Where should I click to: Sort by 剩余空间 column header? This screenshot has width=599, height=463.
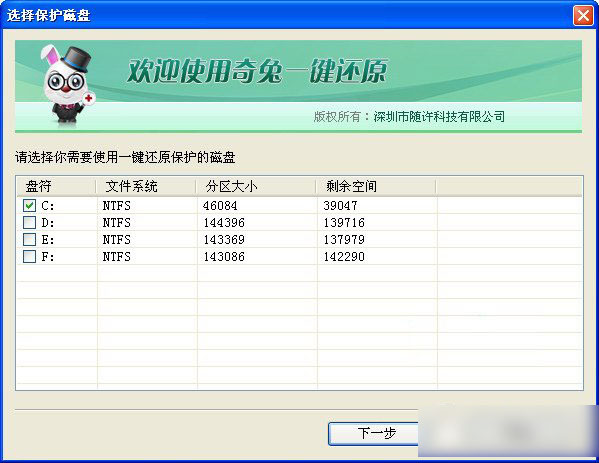[376, 186]
